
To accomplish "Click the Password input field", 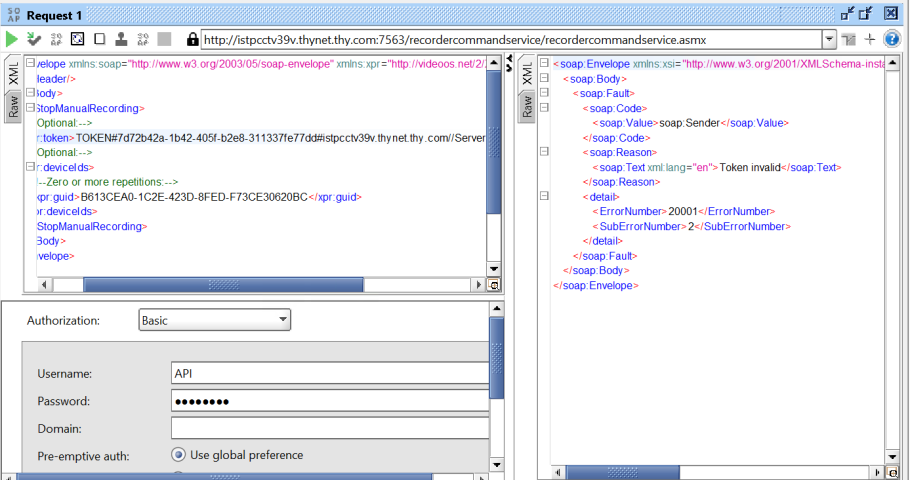I will pos(330,401).
